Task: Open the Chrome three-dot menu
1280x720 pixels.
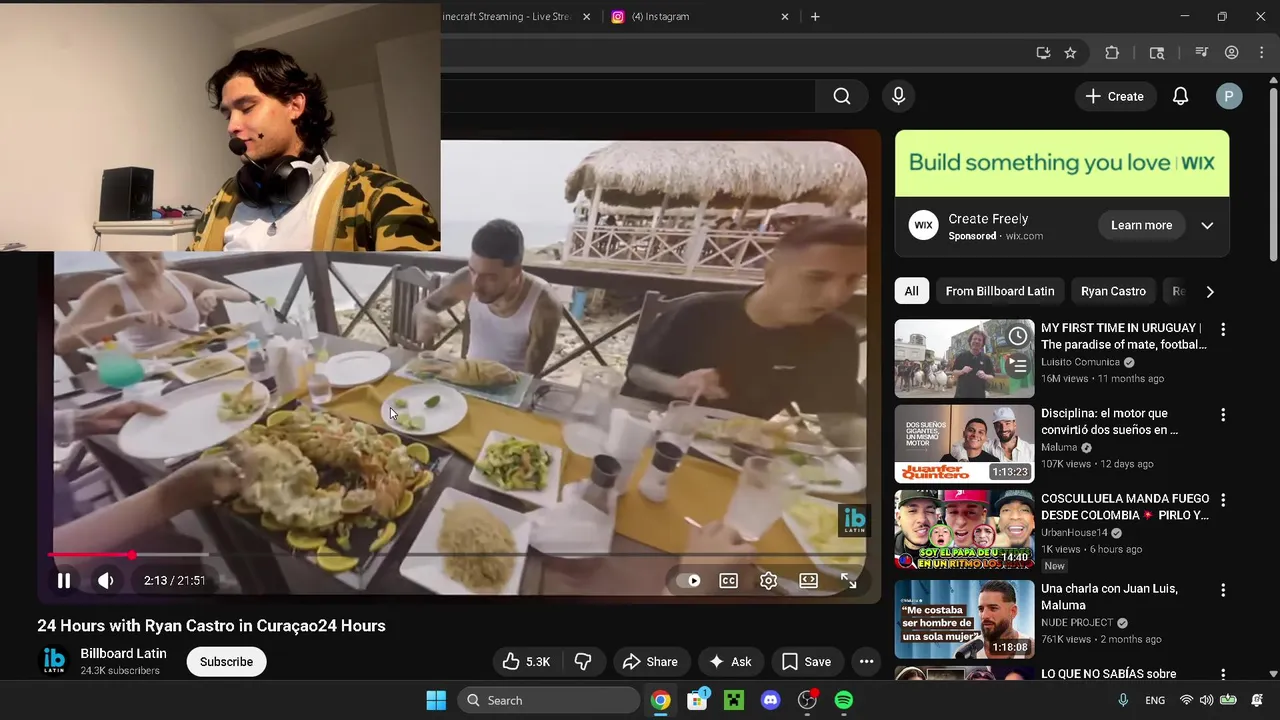Action: 1263,53
